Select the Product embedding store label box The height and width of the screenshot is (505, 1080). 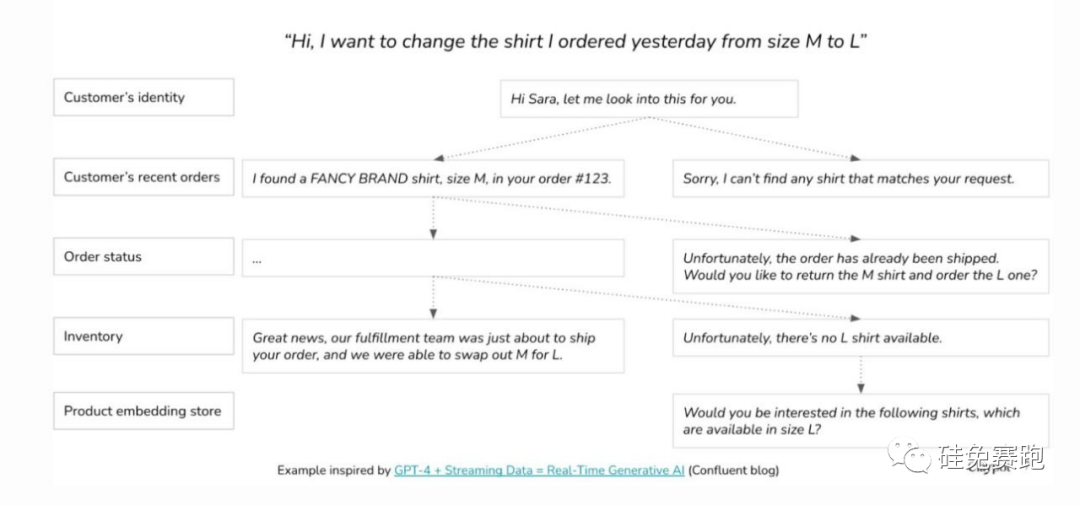[143, 411]
